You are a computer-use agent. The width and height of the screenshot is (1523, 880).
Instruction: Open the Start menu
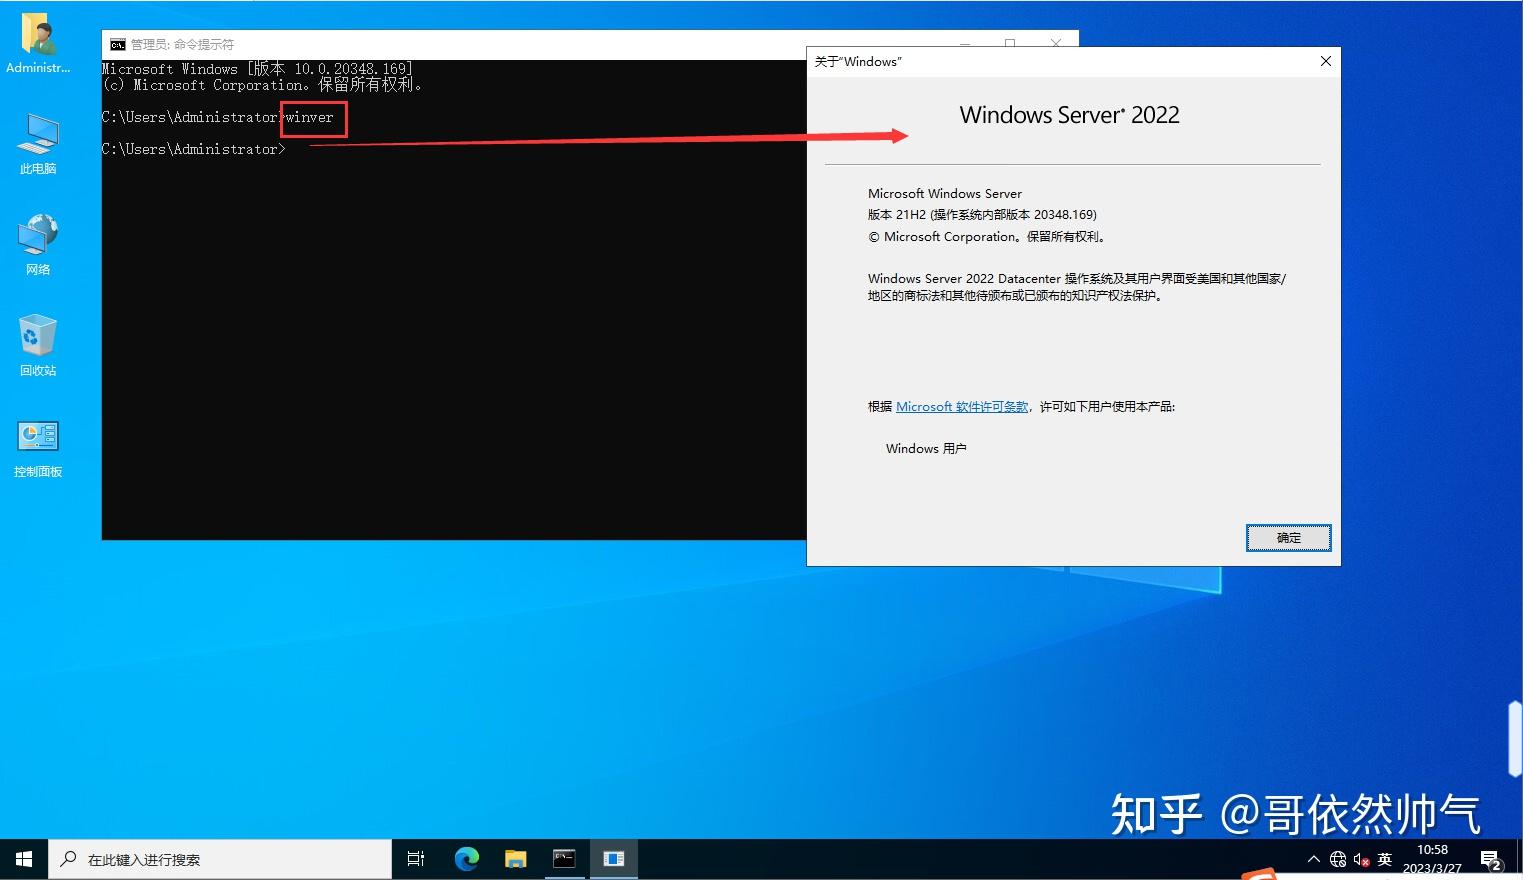(x=22, y=858)
